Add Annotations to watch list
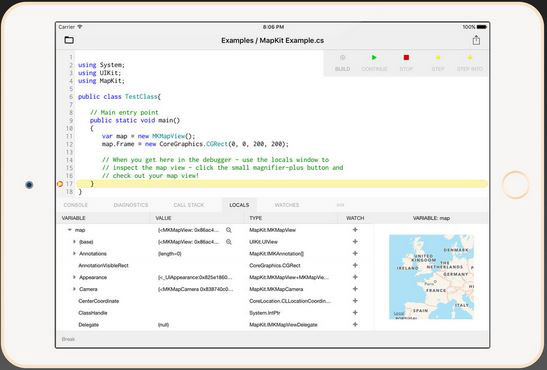 [355, 254]
